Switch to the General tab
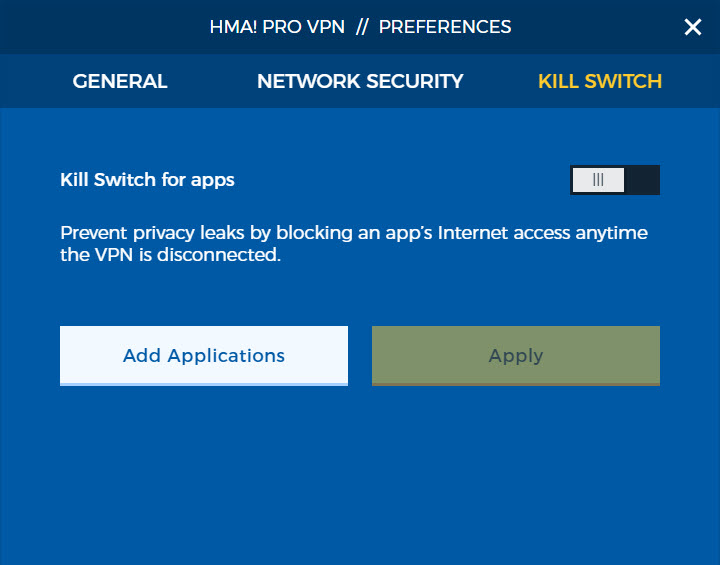720x565 pixels. click(120, 81)
